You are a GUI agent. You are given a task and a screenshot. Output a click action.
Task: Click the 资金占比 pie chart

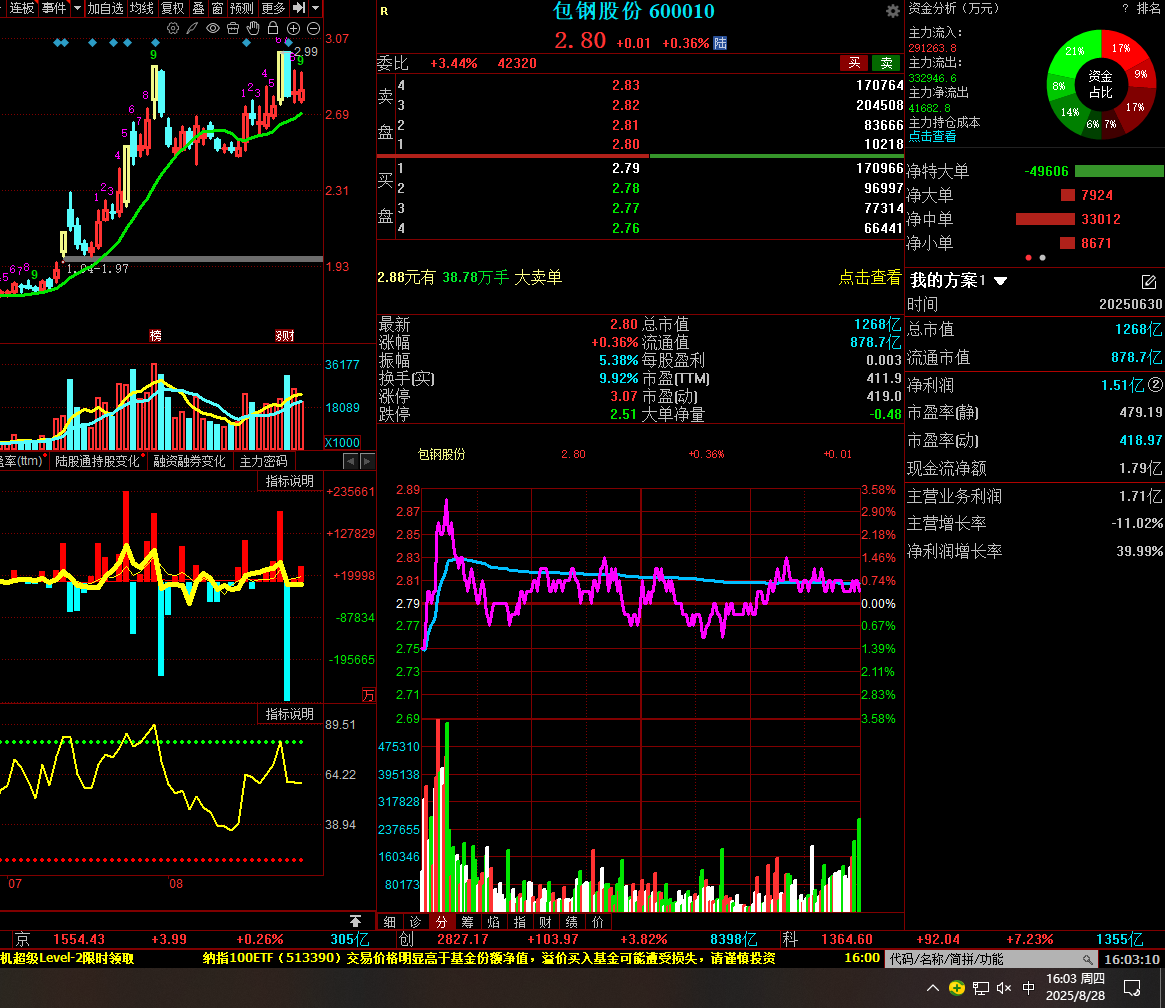[x=1101, y=83]
